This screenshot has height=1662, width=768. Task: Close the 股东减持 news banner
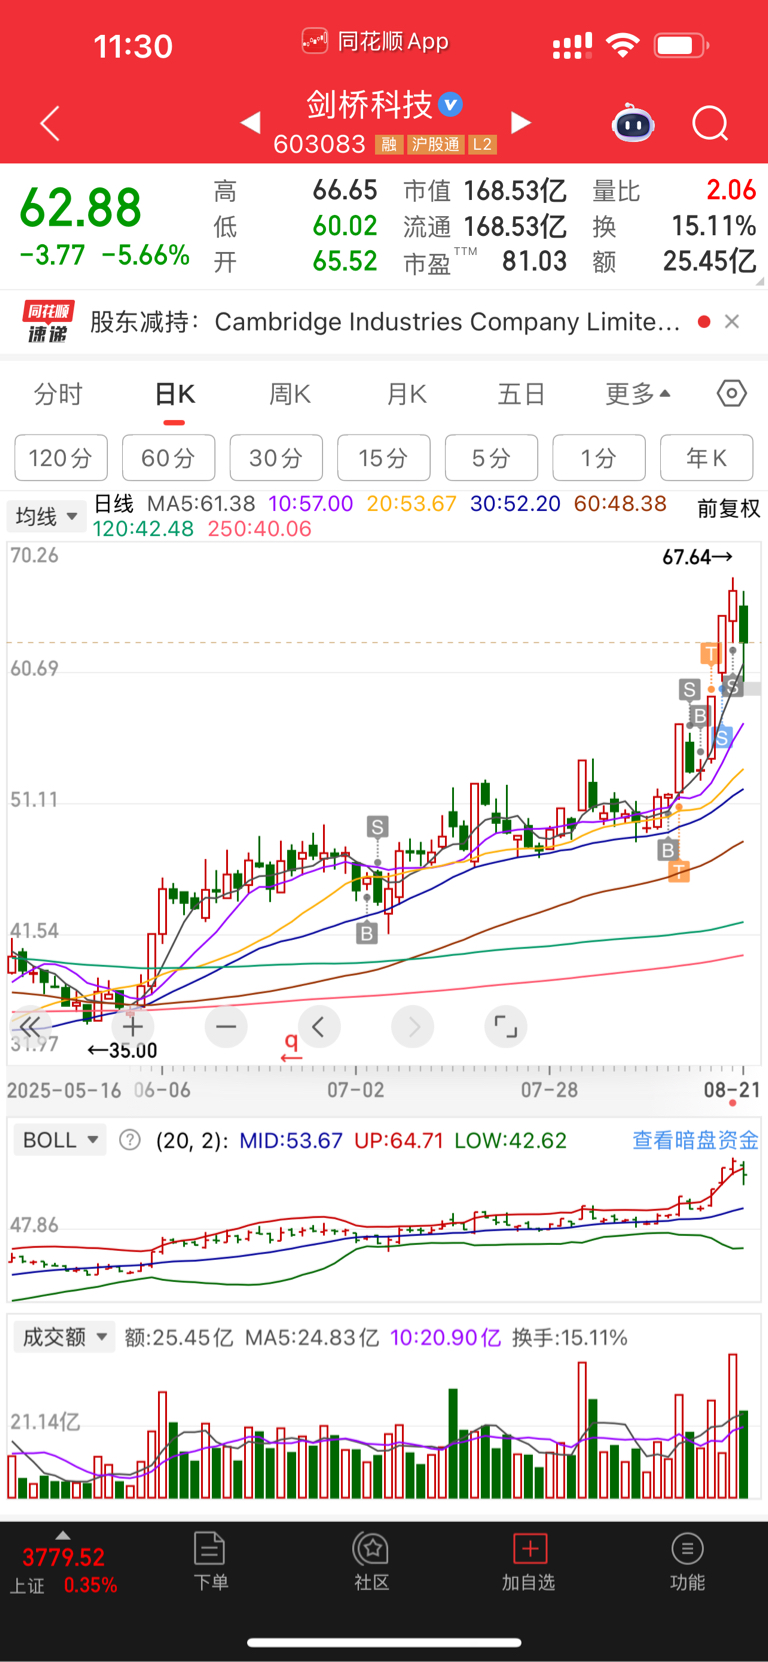(732, 321)
